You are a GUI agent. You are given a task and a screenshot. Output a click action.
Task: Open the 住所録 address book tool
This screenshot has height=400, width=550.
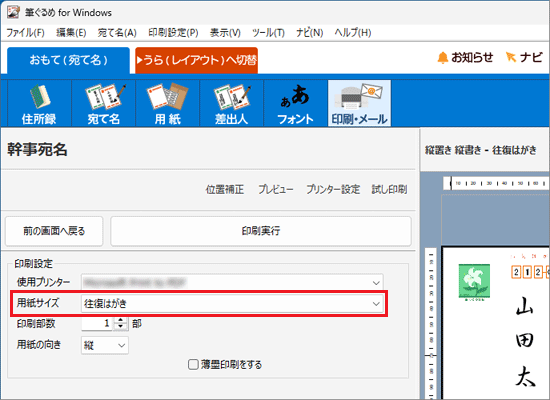pyautogui.click(x=39, y=104)
